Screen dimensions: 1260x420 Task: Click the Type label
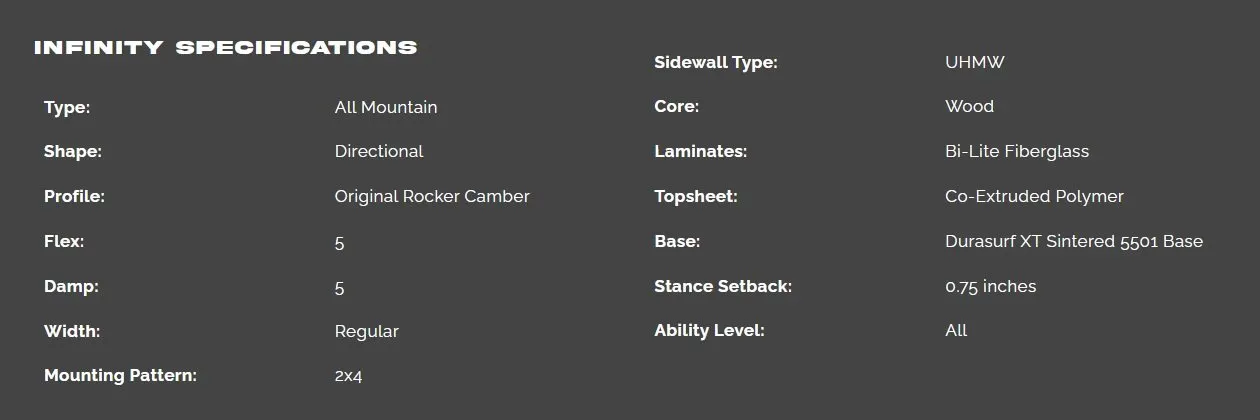(x=67, y=107)
